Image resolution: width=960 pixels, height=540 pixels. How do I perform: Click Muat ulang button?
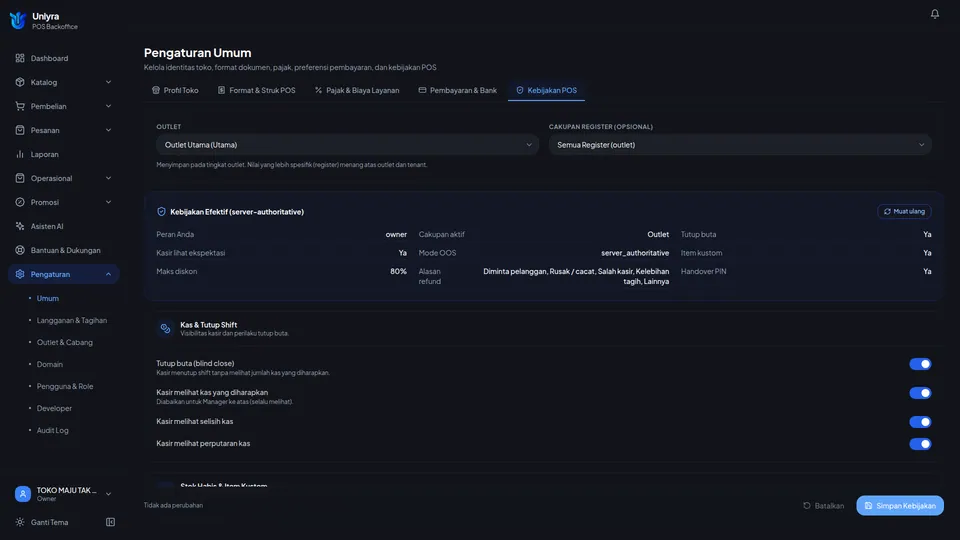pos(904,211)
